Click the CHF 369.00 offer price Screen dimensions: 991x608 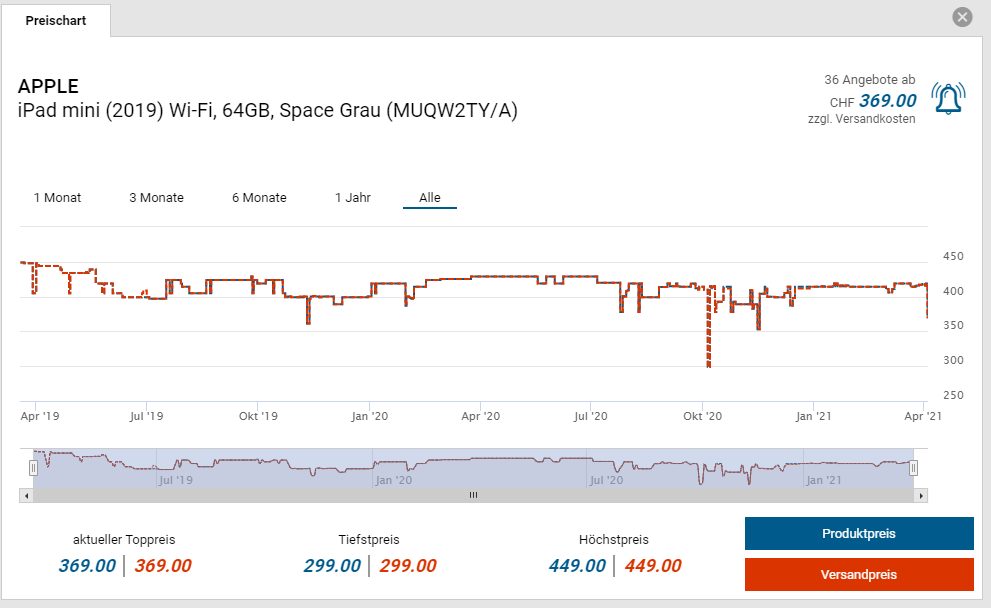click(x=887, y=101)
